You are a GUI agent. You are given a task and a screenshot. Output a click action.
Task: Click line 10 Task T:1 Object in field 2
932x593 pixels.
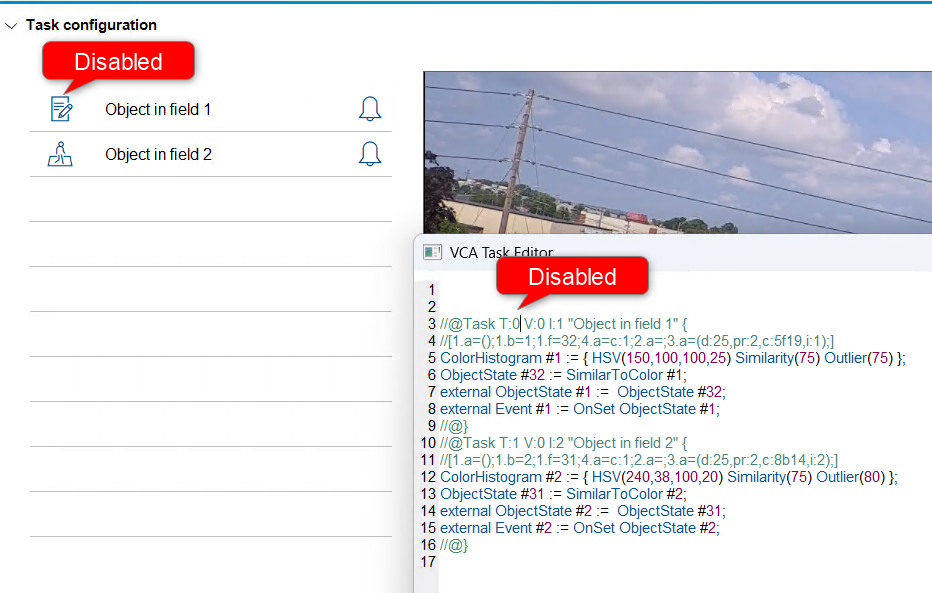563,443
